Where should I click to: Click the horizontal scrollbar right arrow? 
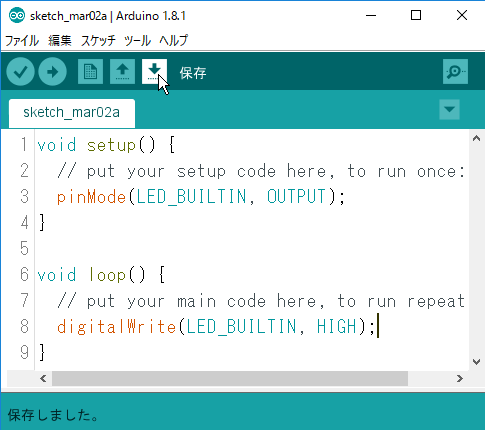click(460, 378)
